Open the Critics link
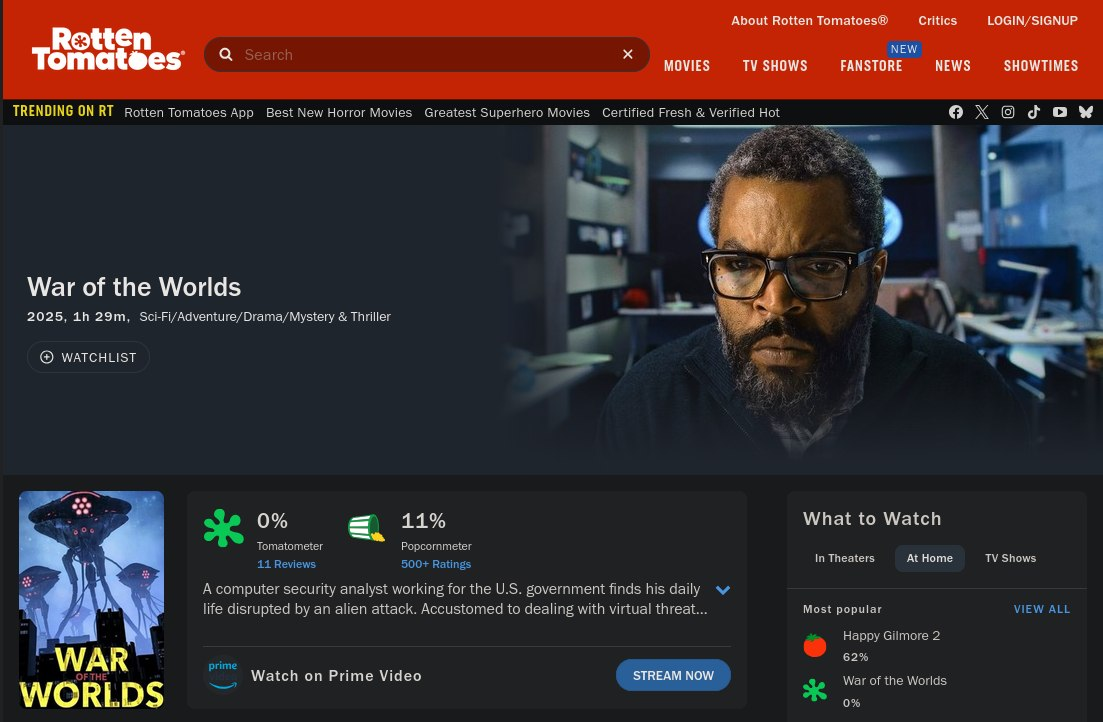The image size is (1103, 722). click(937, 20)
